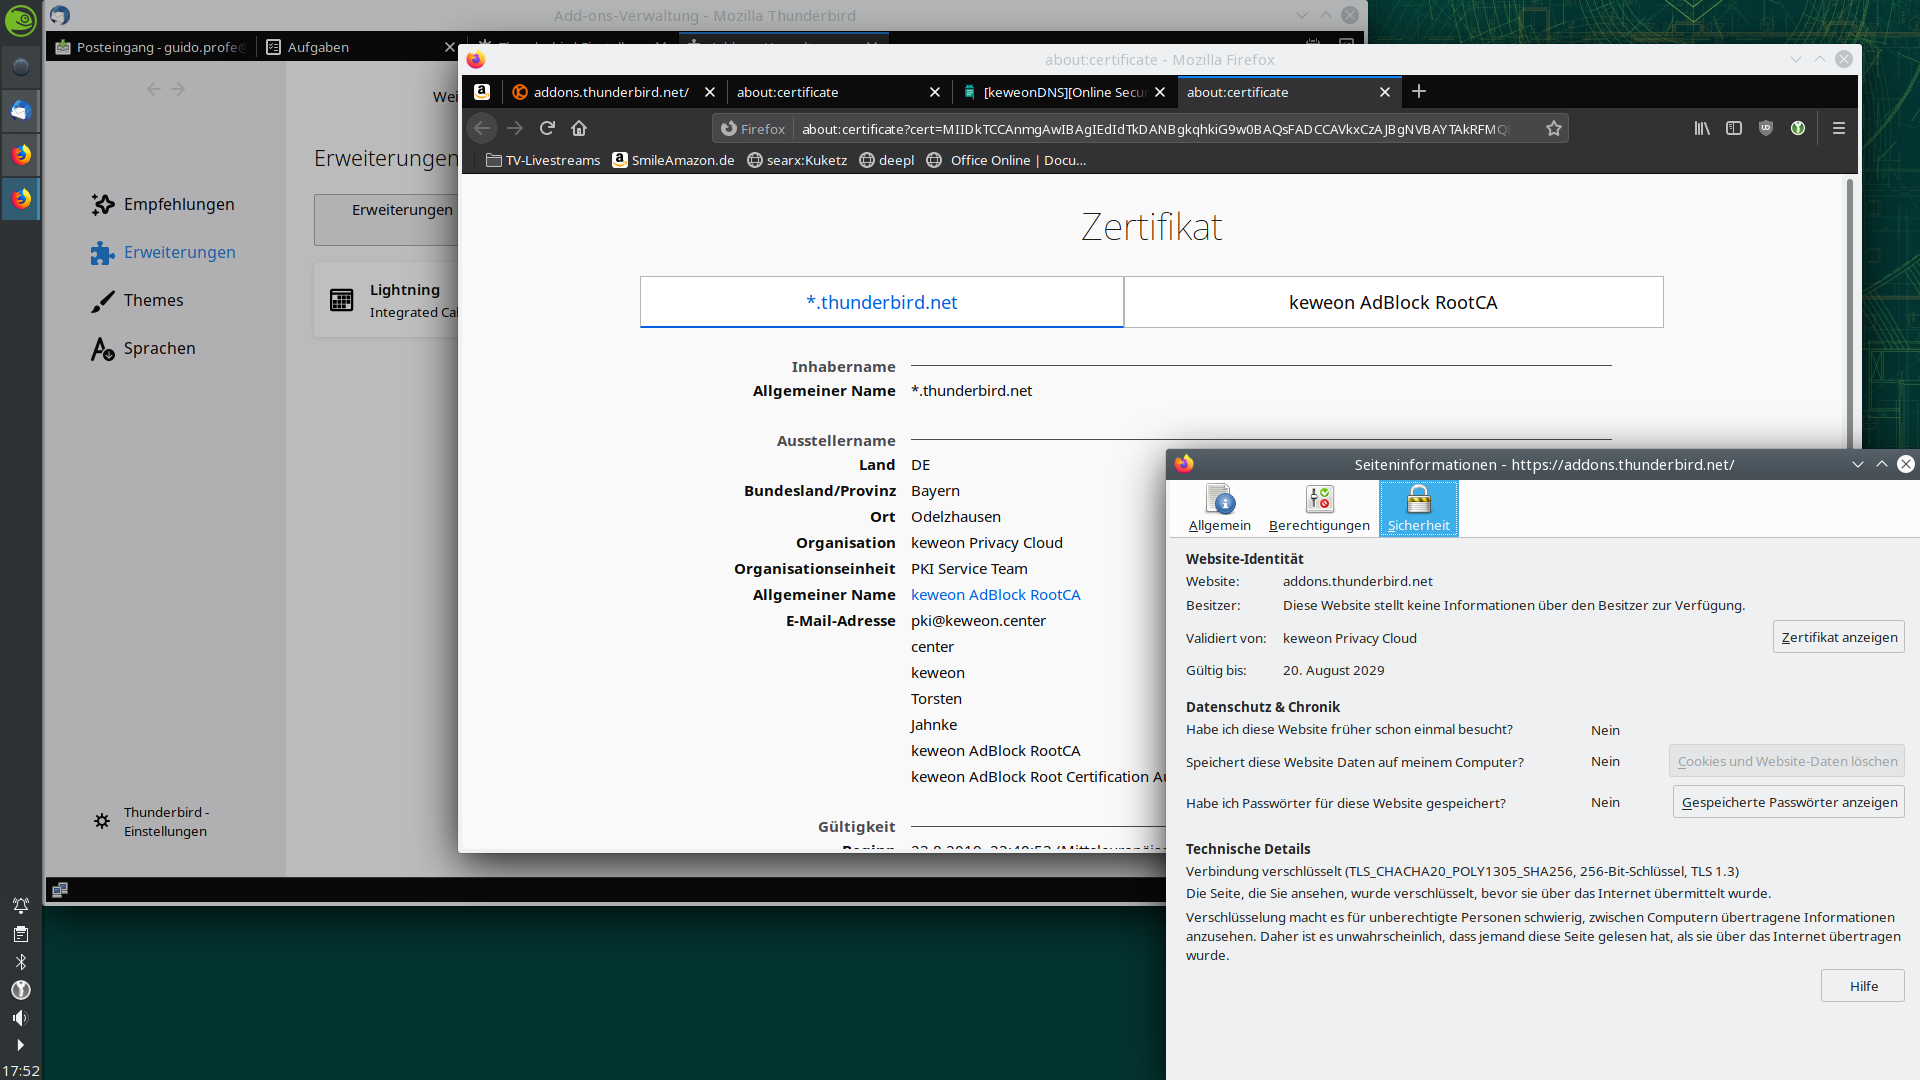The height and width of the screenshot is (1080, 1920).
Task: Close the Aufgaben tab in Thunderbird
Action: pyautogui.click(x=450, y=47)
